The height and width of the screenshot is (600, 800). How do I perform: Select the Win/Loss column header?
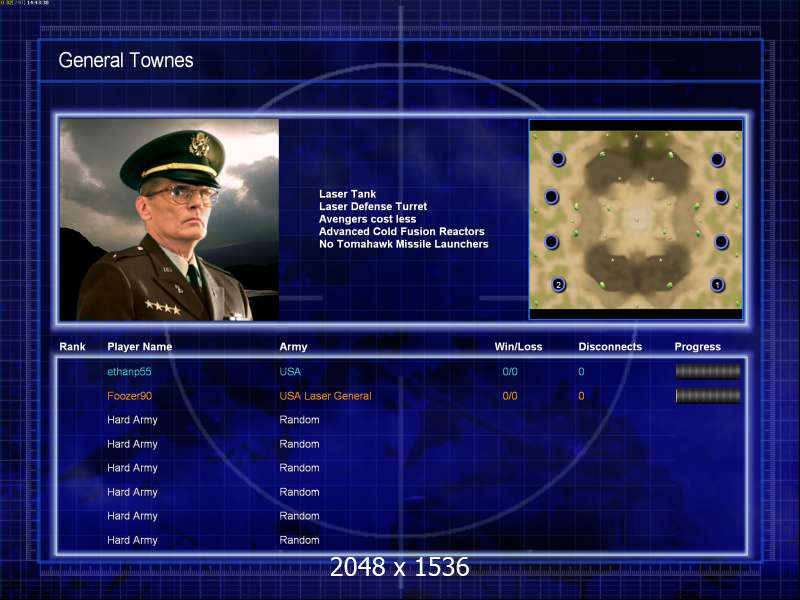(518, 347)
